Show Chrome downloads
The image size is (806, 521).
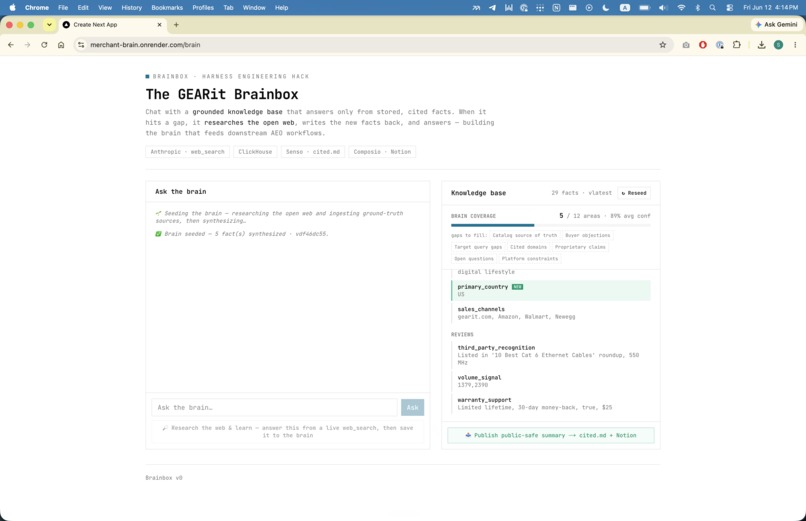(761, 45)
